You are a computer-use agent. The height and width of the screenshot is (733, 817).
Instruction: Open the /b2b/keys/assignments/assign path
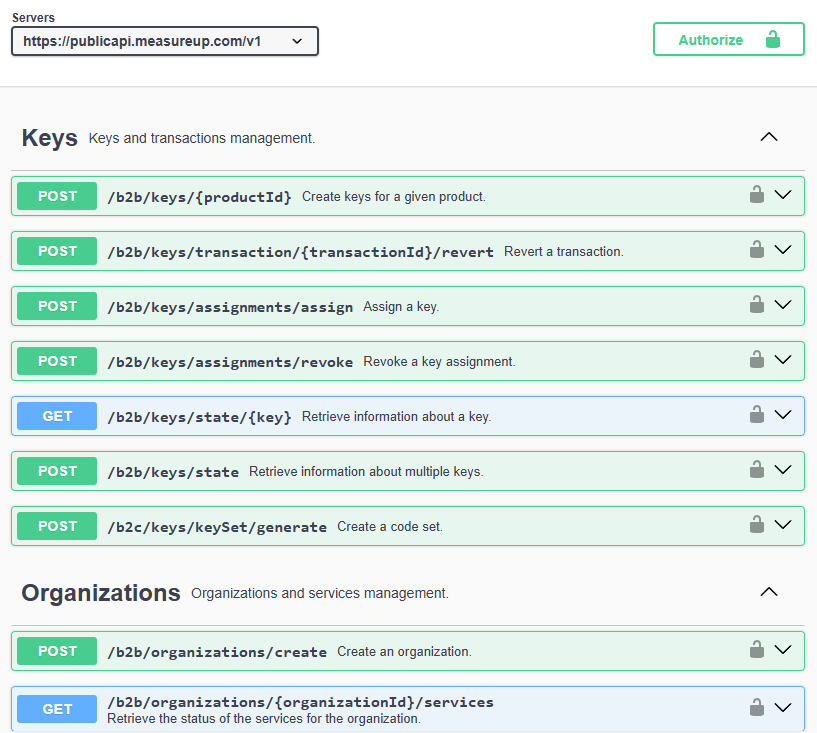[x=230, y=307]
